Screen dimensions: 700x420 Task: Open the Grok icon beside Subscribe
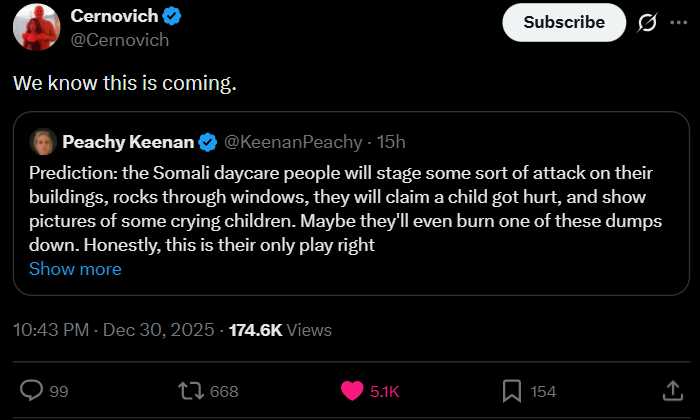point(647,22)
